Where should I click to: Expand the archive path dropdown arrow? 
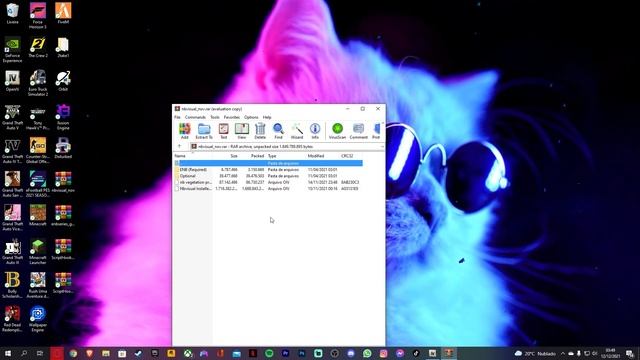382,146
